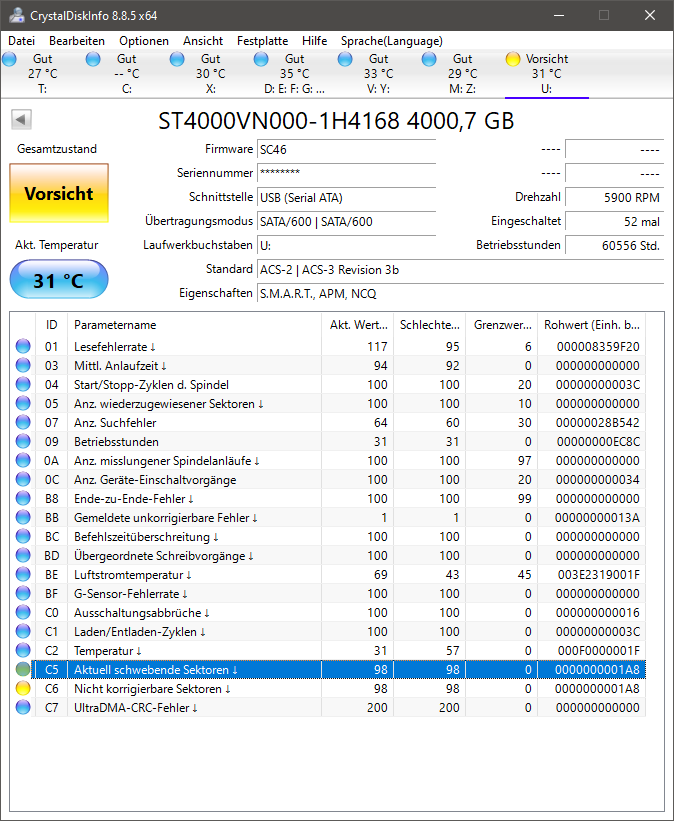
Task: Select disk U: with Vorsicht status
Action: [546, 74]
